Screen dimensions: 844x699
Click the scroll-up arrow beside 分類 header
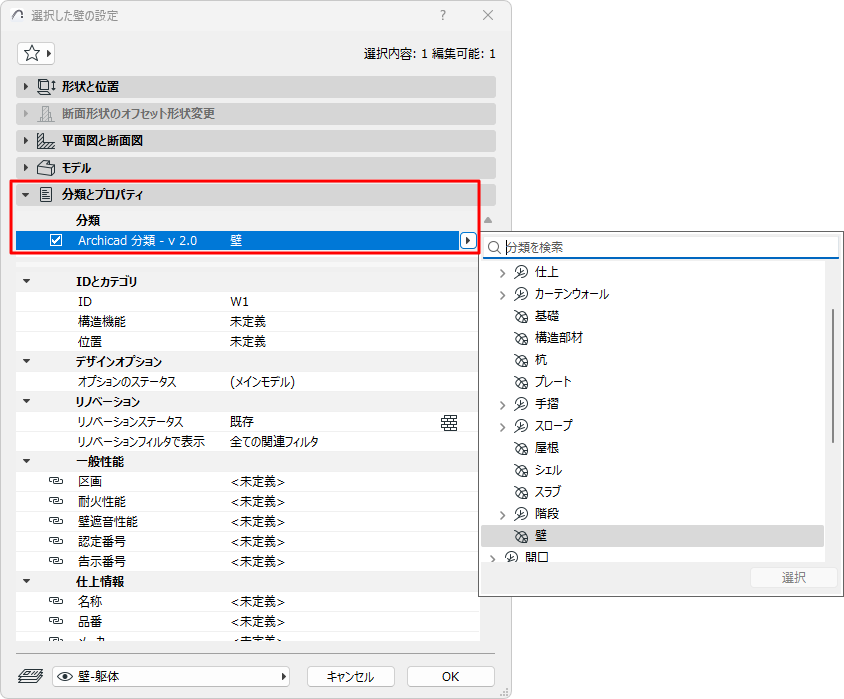point(488,220)
